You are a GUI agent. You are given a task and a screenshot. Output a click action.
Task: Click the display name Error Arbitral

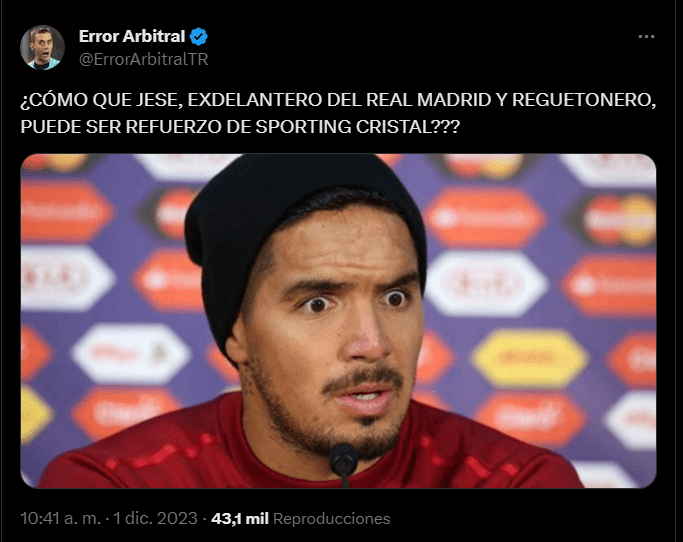(x=132, y=37)
